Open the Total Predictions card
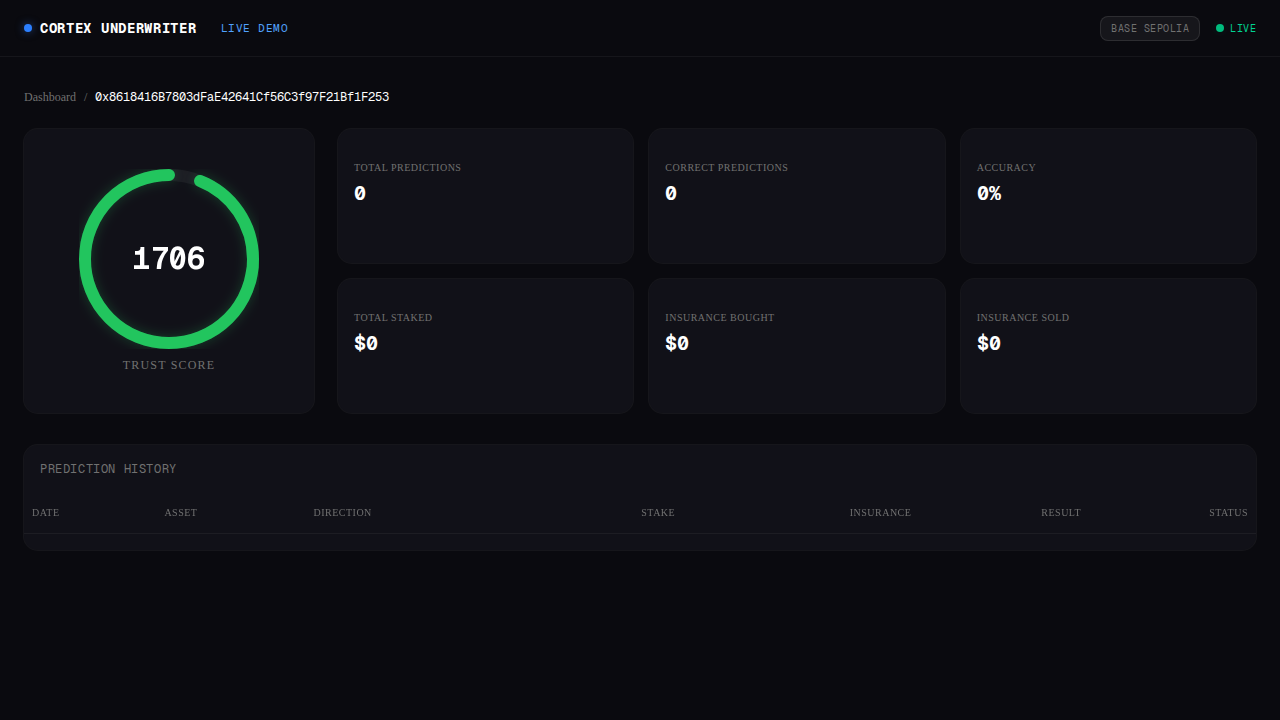This screenshot has width=1280, height=720. coord(485,196)
